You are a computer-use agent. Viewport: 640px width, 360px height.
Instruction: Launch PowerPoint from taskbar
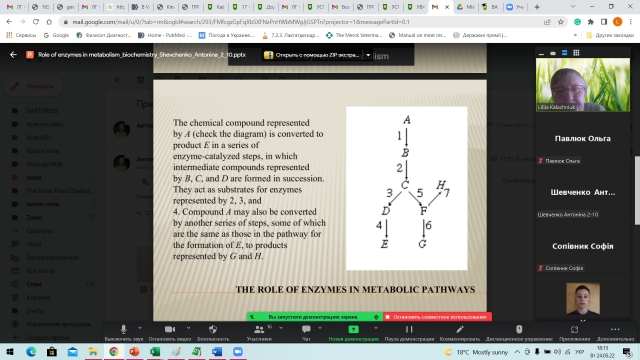coord(134,351)
